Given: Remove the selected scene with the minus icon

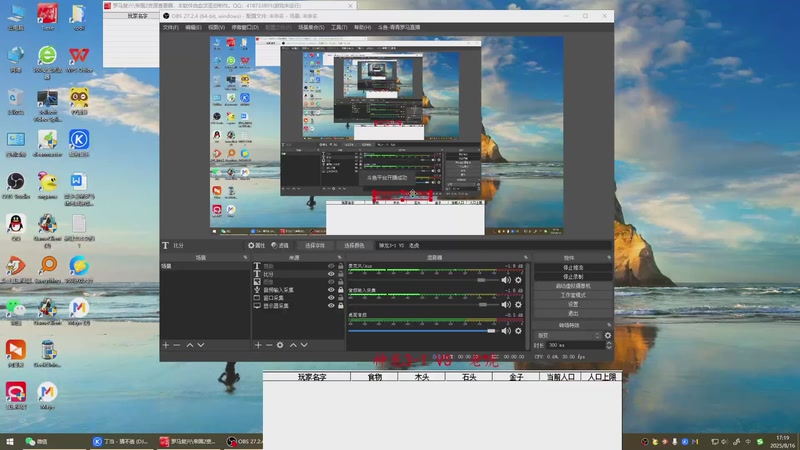Looking at the screenshot, I should (177, 345).
